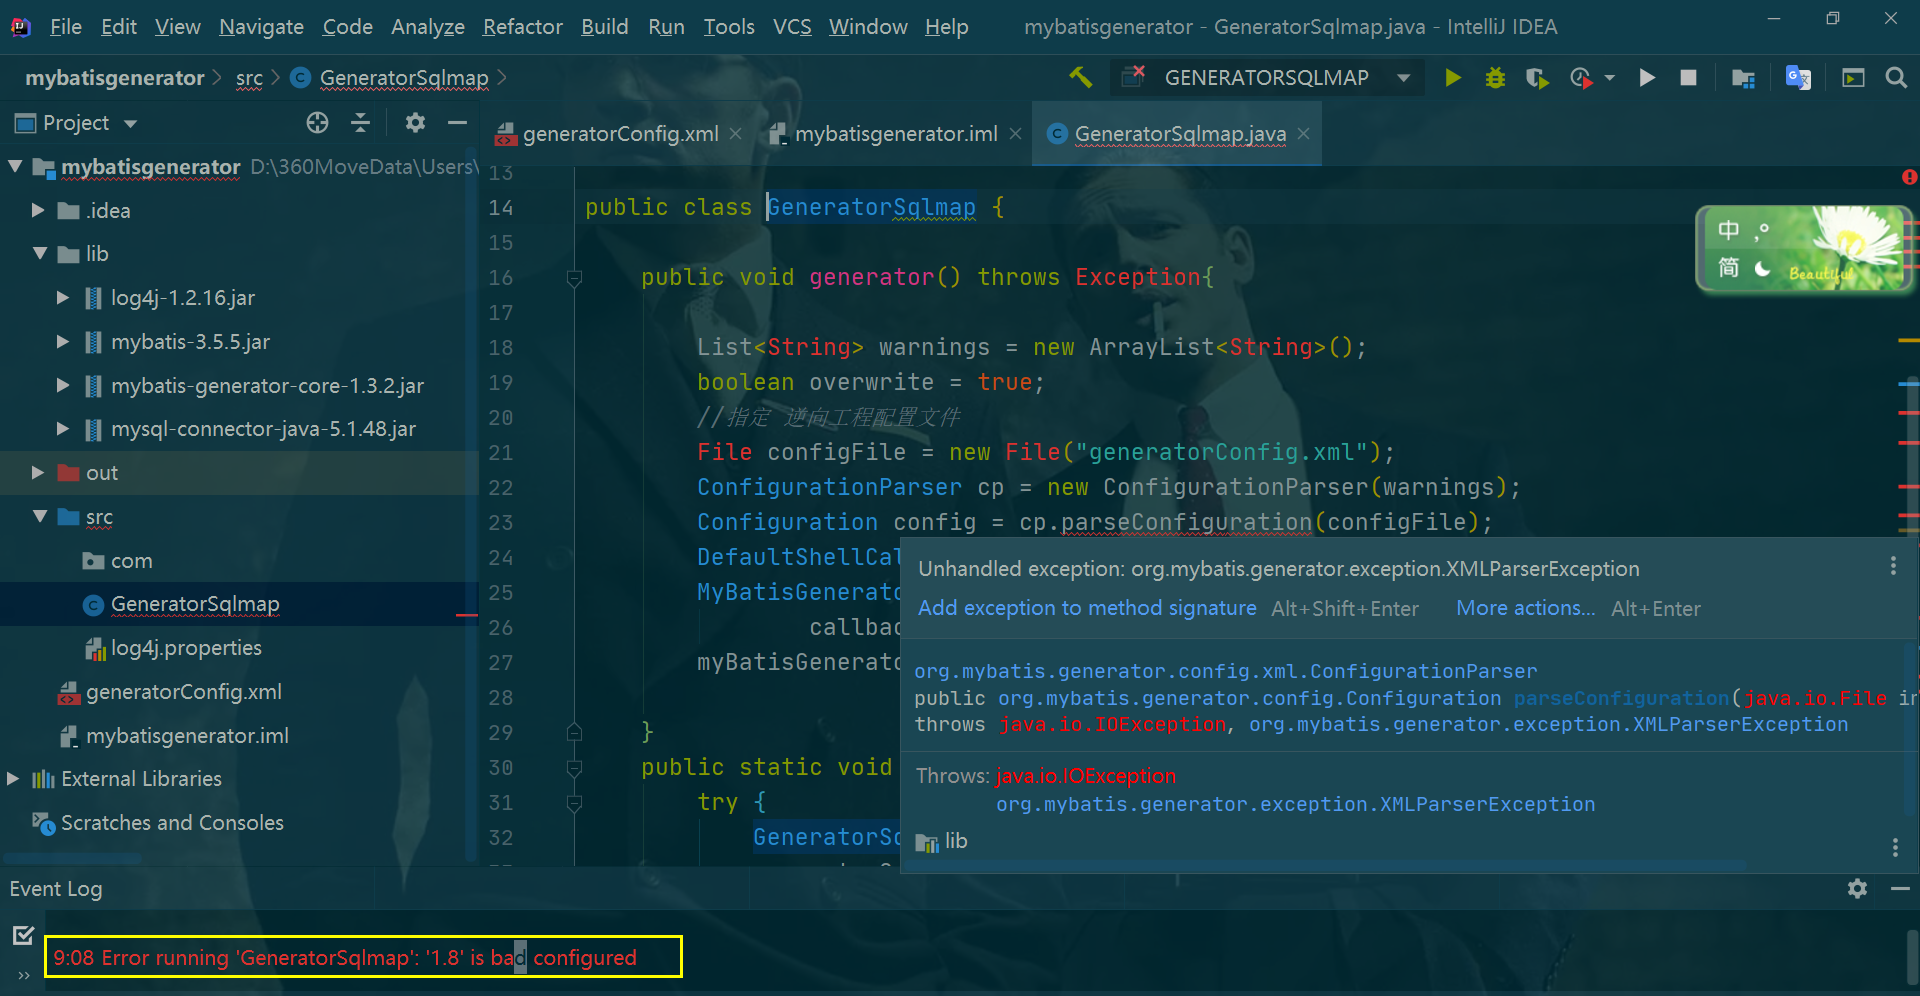Open Project view selector dropdown

pos(130,123)
